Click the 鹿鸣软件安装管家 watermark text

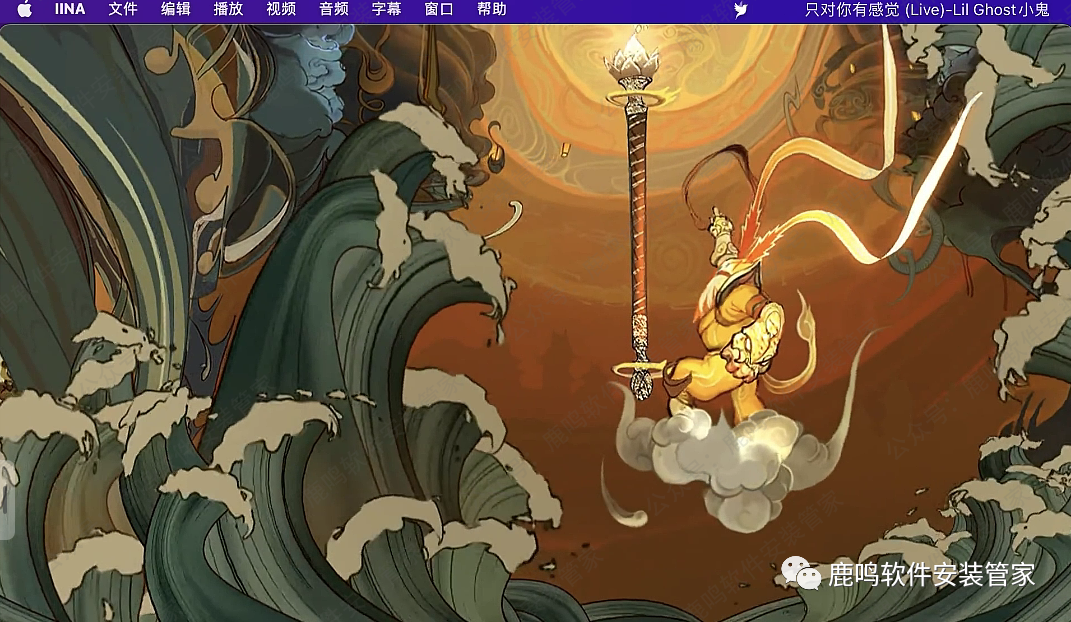[x=931, y=574]
